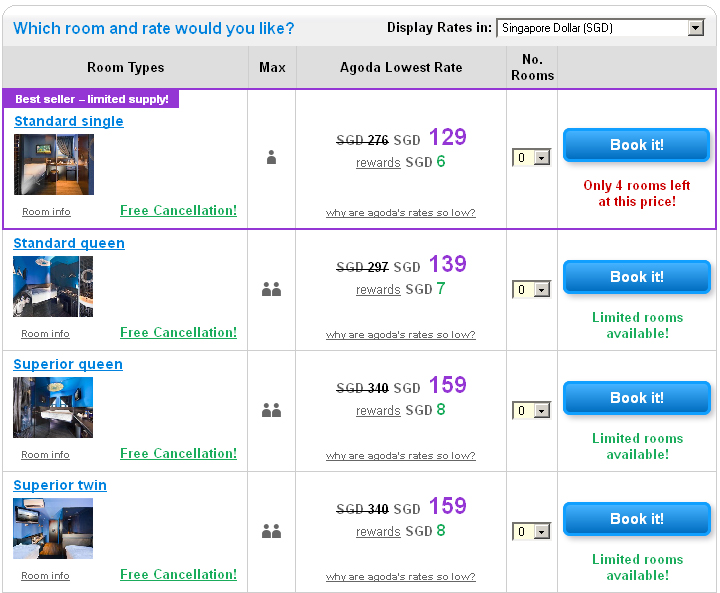View the Superior twin room photo
Viewport: 720px width, 593px height.
click(53, 528)
